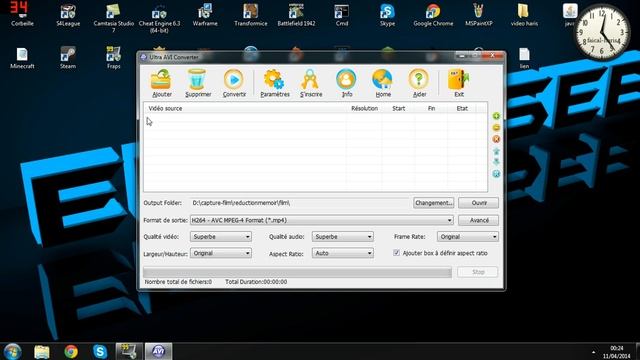Click analog clock desktop gadget

pos(602,32)
